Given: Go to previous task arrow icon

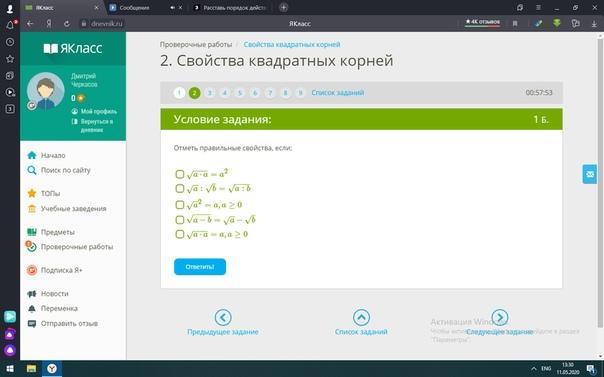Looking at the screenshot, I should (223, 318).
